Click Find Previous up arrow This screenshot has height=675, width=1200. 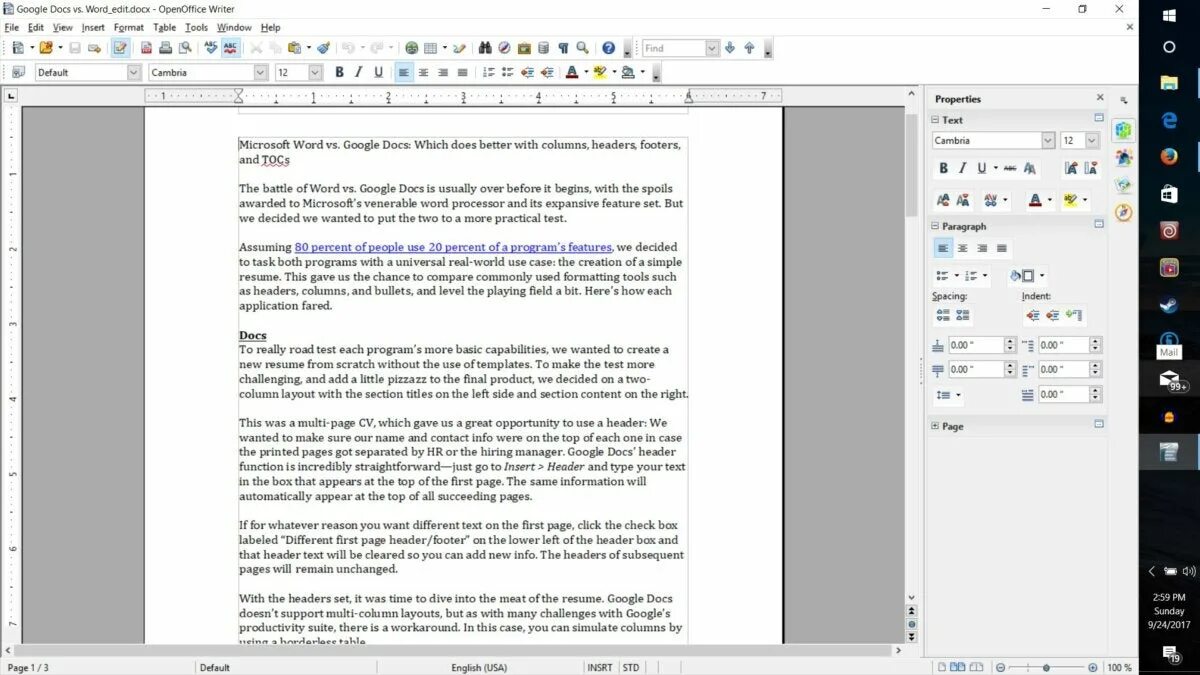(x=748, y=48)
